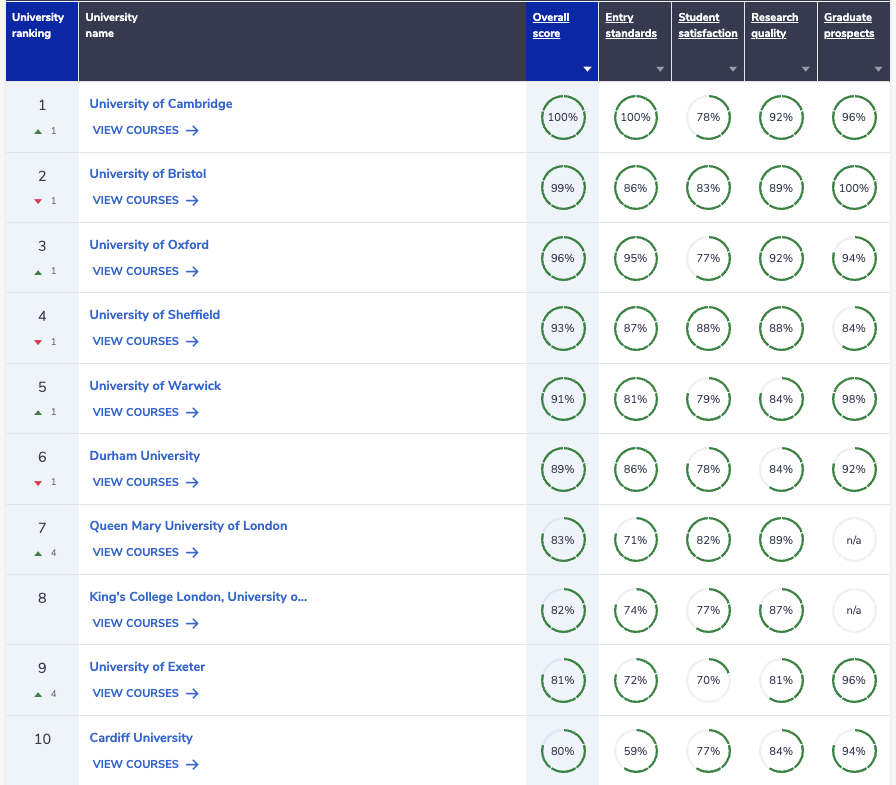The image size is (896, 785).
Task: Open University of Oxford page
Action: [x=149, y=245]
